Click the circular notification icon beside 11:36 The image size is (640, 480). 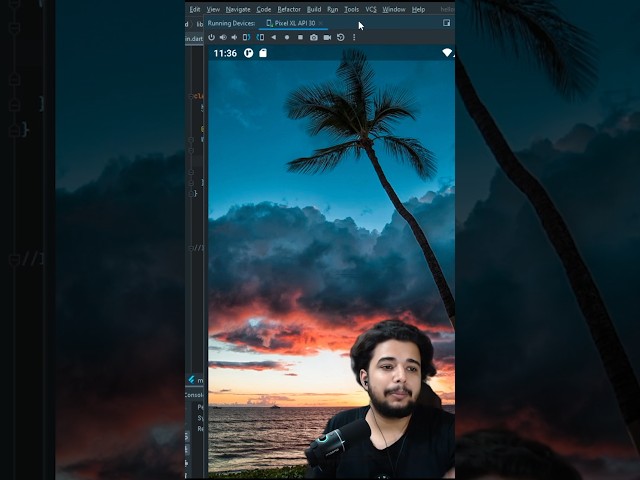249,53
